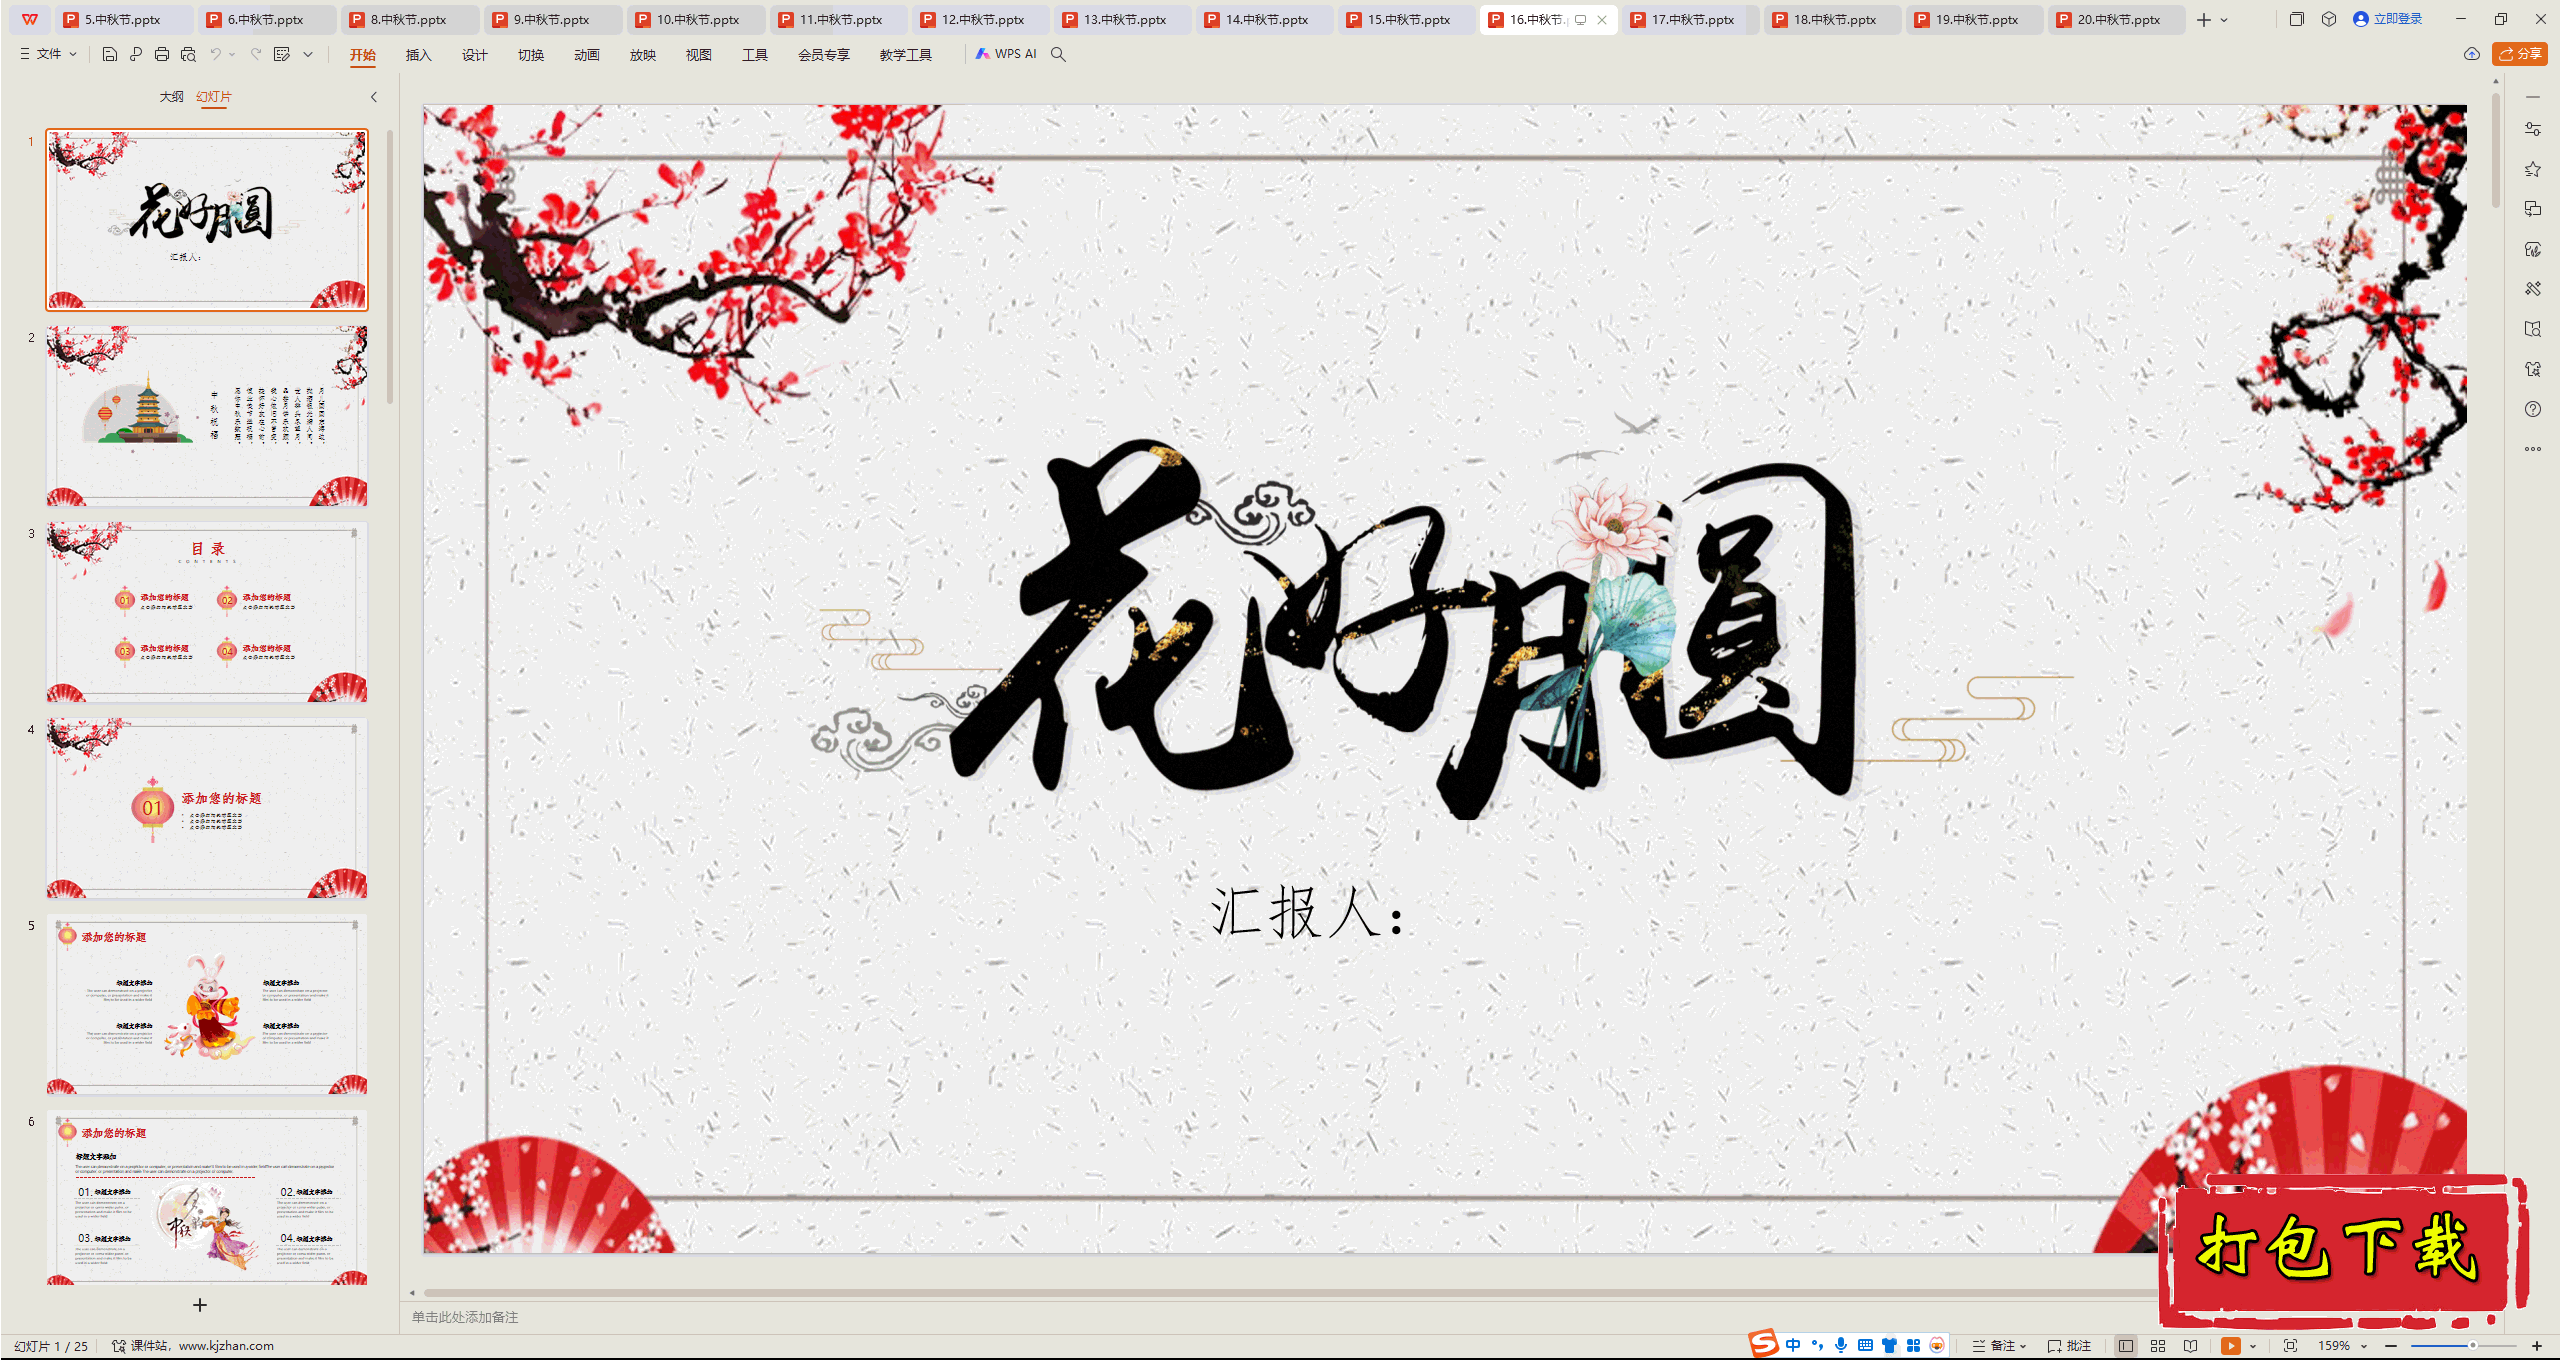The width and height of the screenshot is (2560, 1360).
Task: Open the undo history dropdown arrow
Action: 232,54
